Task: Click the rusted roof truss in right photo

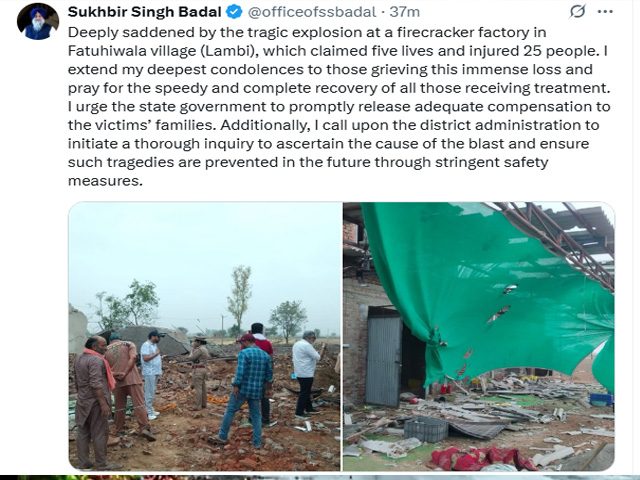Action: 555,241
